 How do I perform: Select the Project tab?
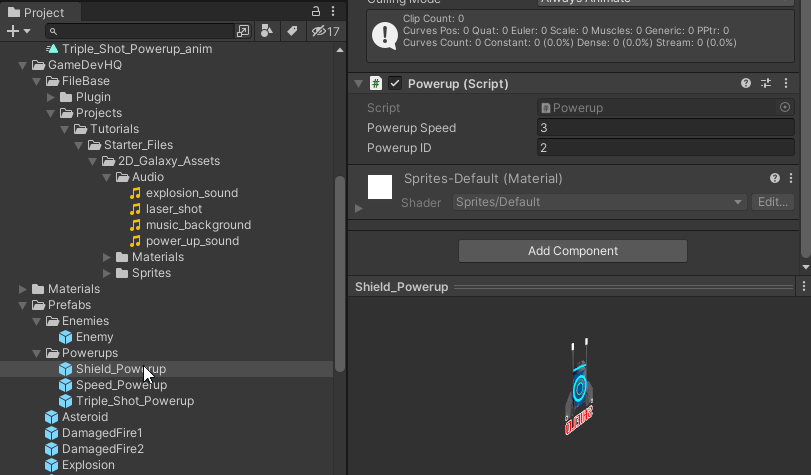pyautogui.click(x=36, y=12)
